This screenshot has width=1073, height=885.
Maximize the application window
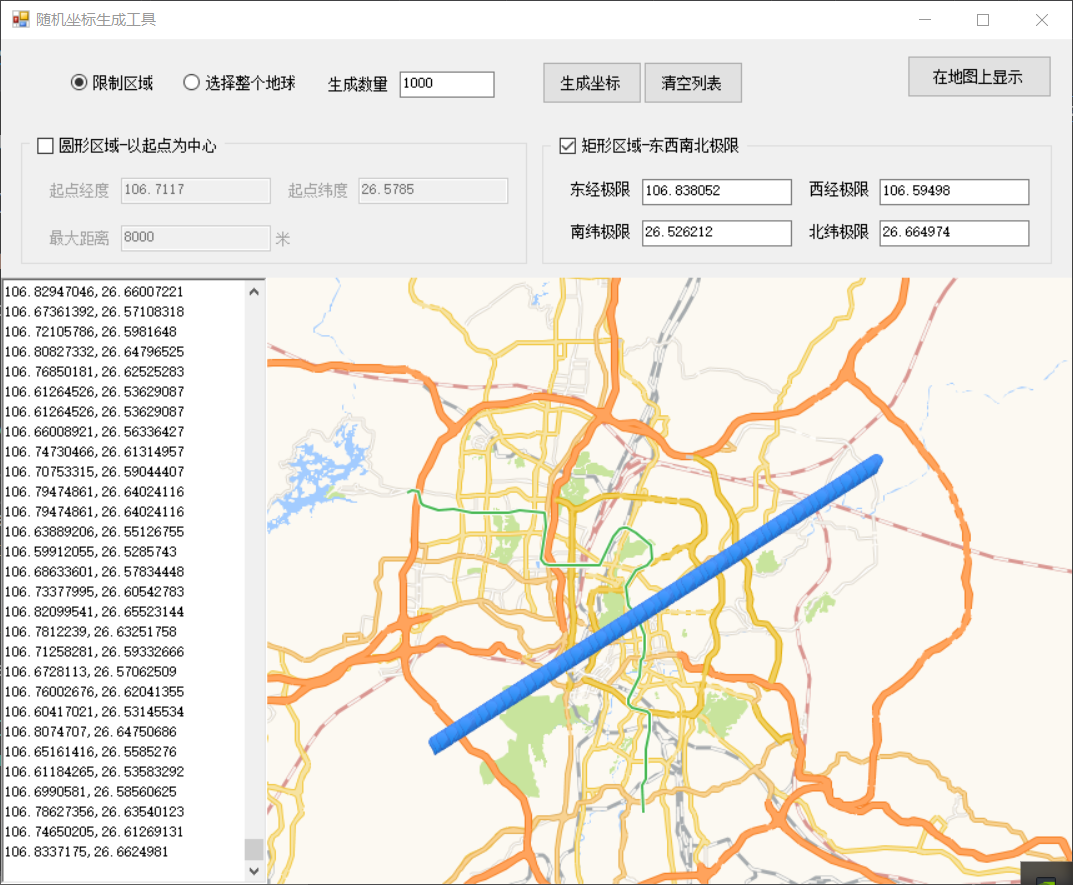[x=982, y=20]
